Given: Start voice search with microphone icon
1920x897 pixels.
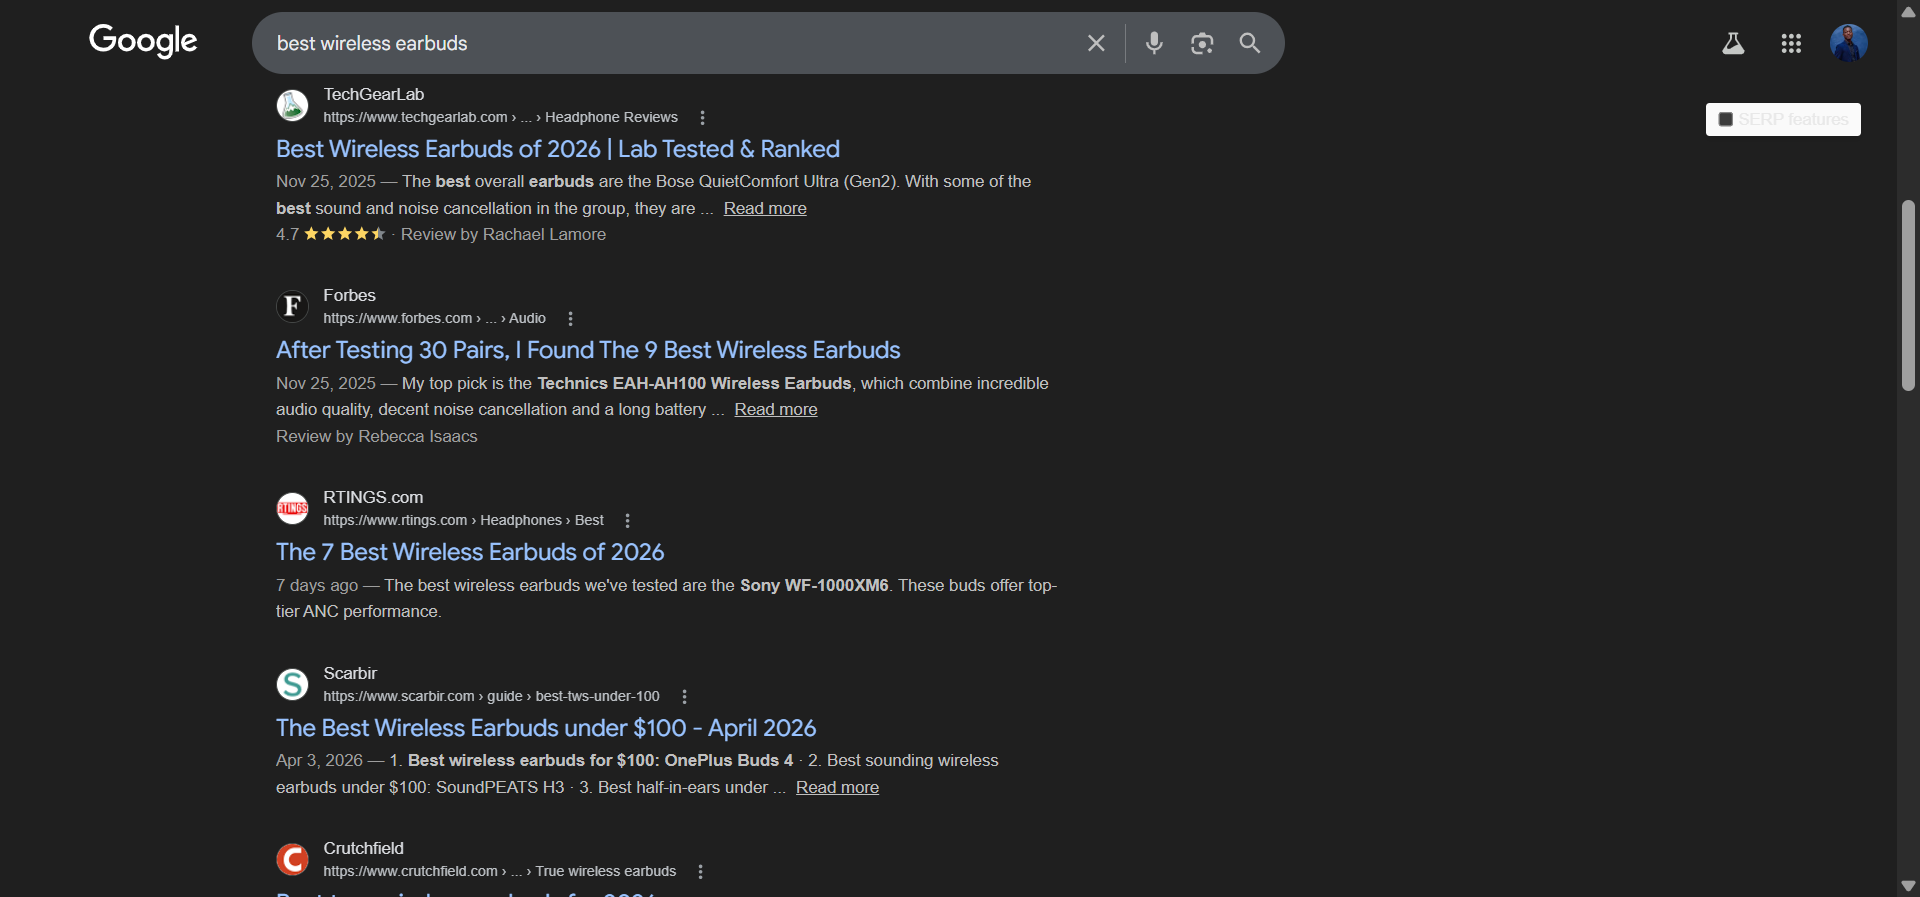Looking at the screenshot, I should 1154,43.
